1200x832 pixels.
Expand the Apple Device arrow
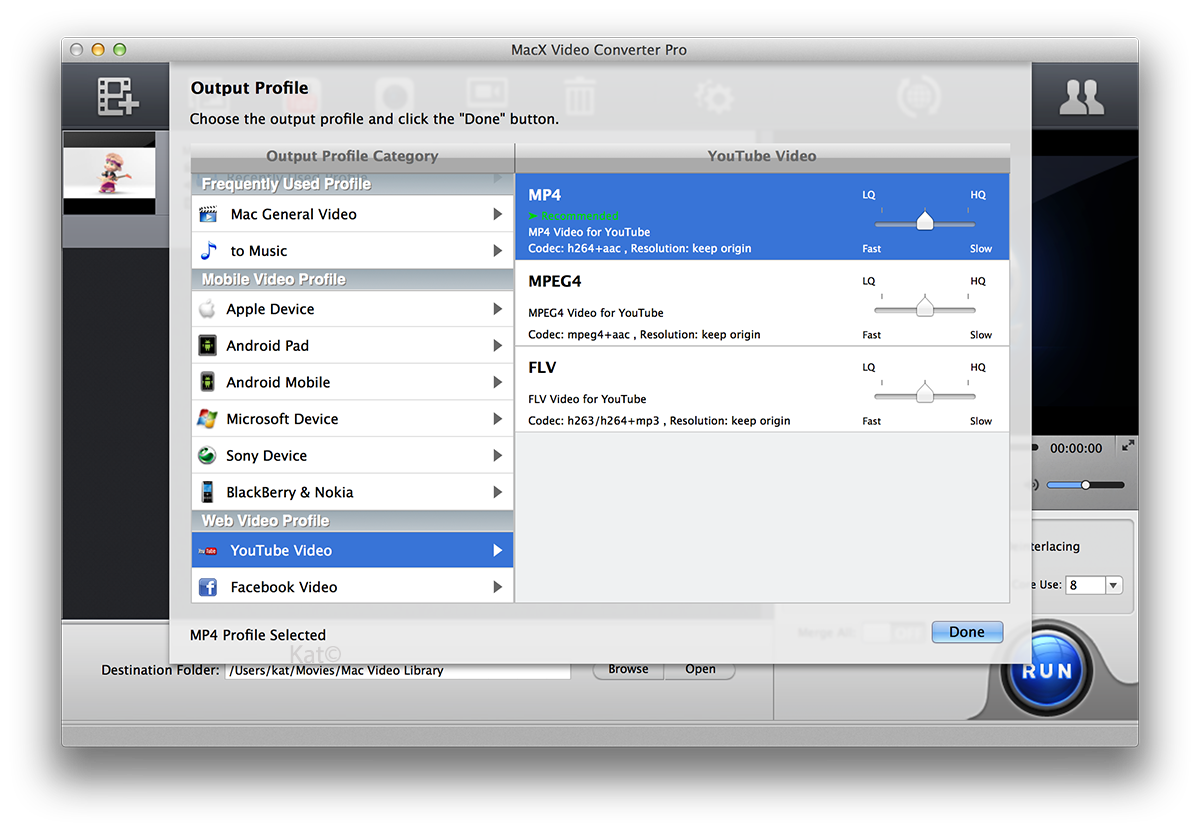pos(497,309)
